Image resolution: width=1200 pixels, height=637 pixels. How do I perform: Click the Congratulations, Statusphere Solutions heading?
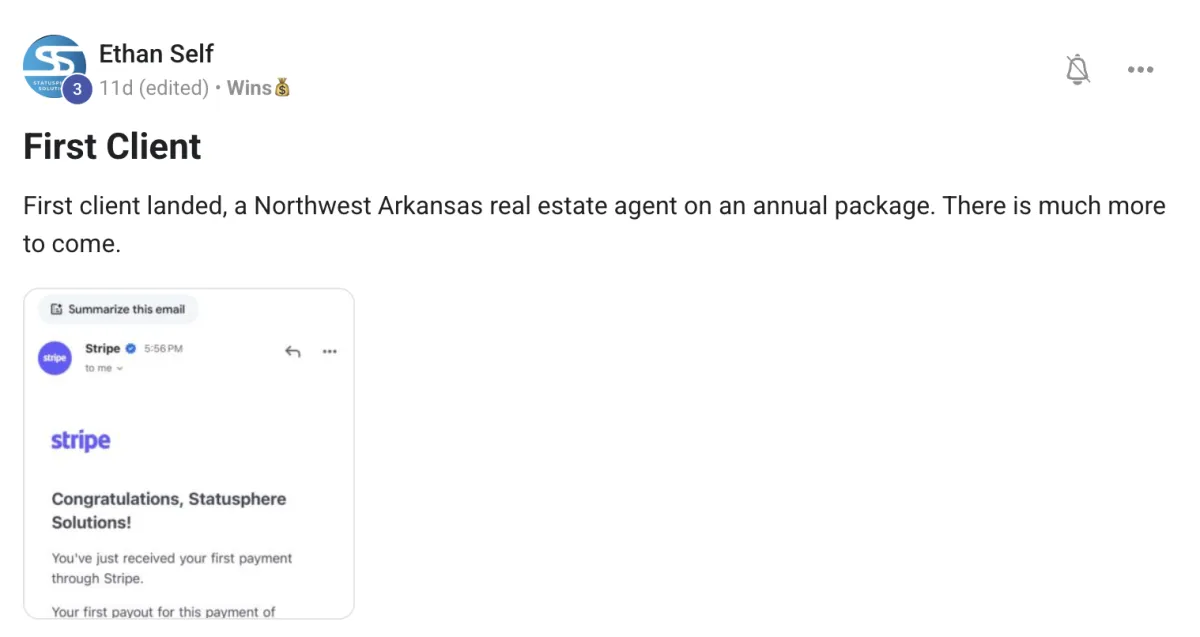[x=169, y=510]
